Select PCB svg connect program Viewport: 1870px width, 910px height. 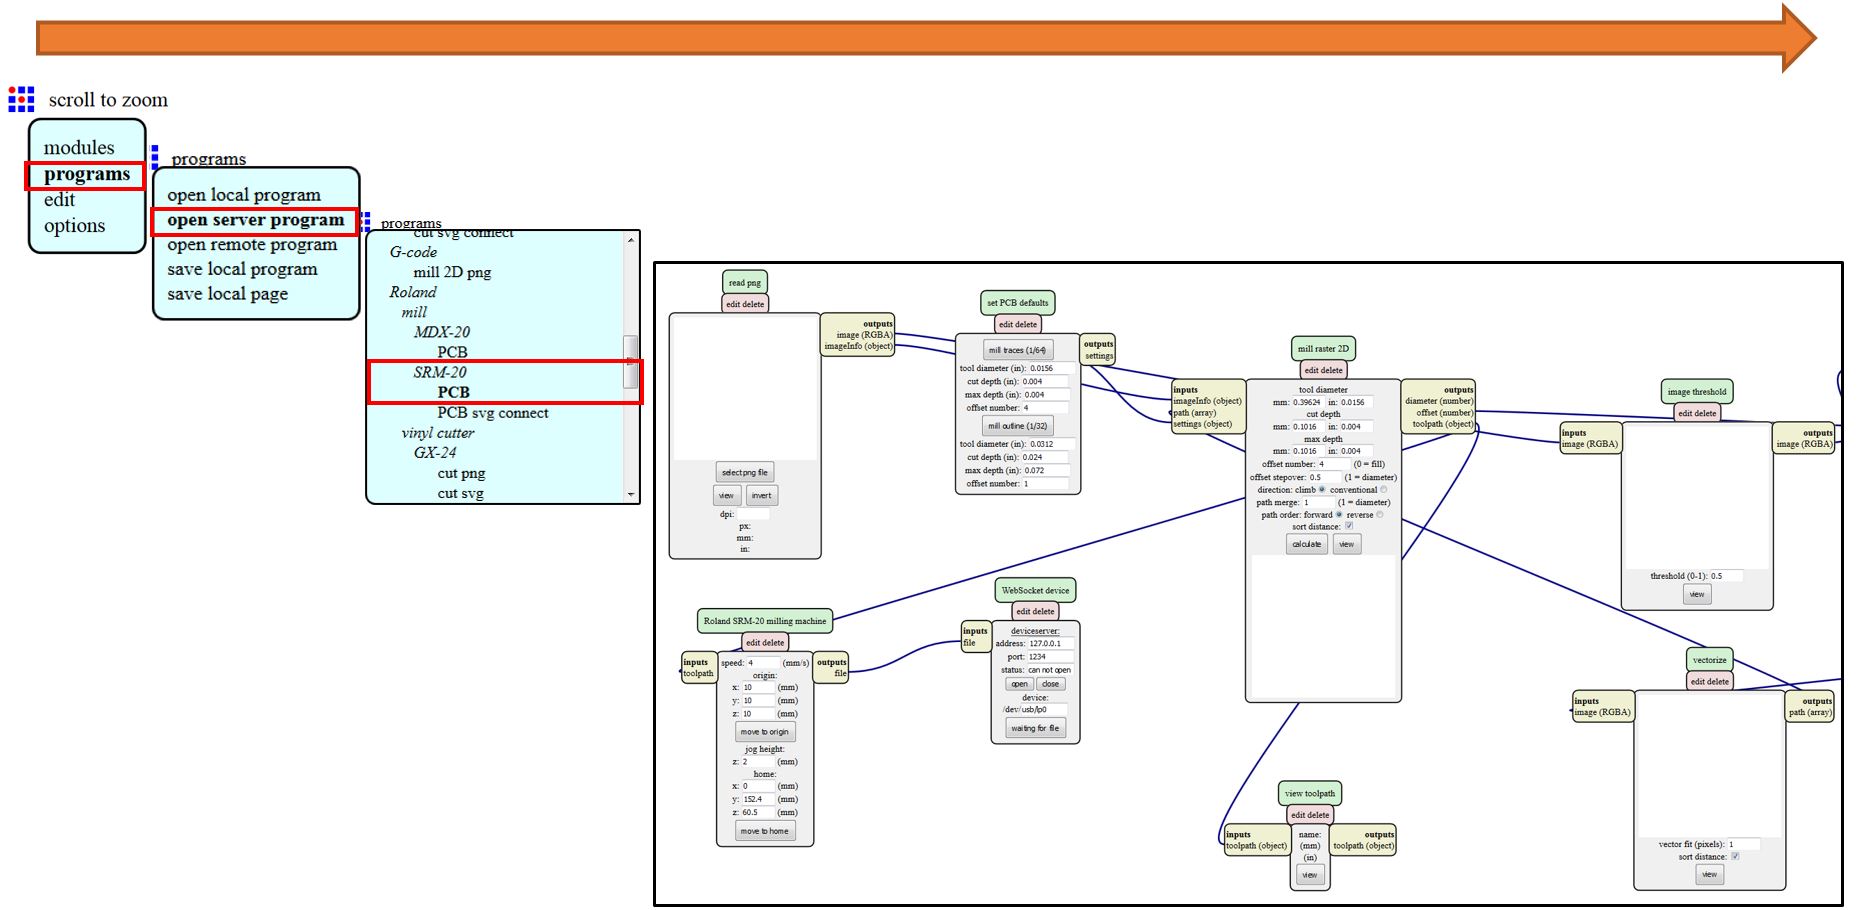click(493, 413)
